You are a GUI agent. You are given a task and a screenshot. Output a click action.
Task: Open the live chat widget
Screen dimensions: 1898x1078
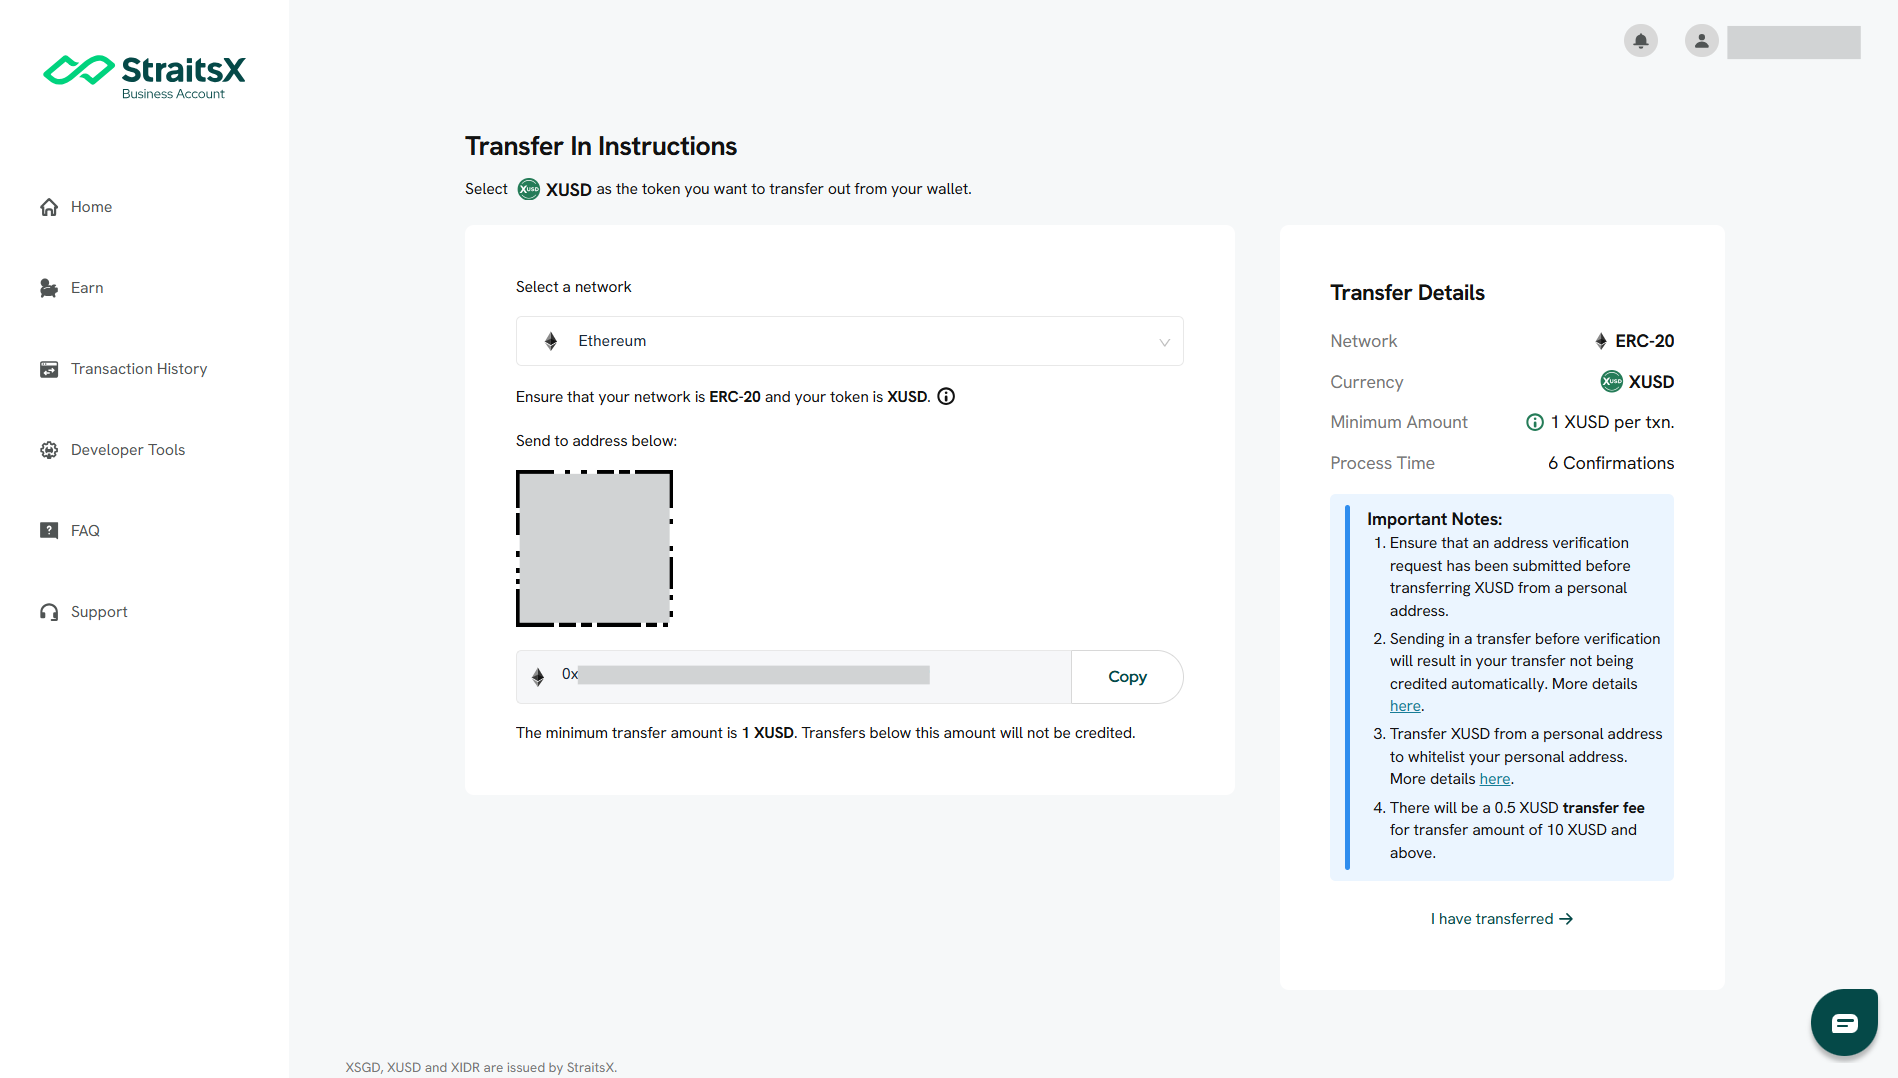[x=1844, y=1022]
